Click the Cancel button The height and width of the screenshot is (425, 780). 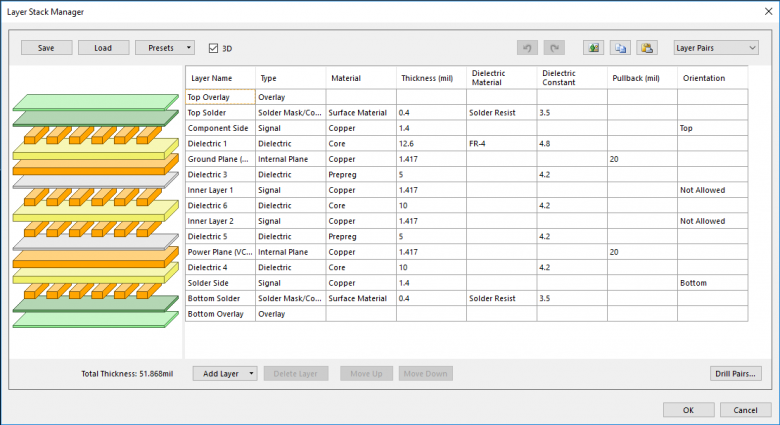coord(745,410)
